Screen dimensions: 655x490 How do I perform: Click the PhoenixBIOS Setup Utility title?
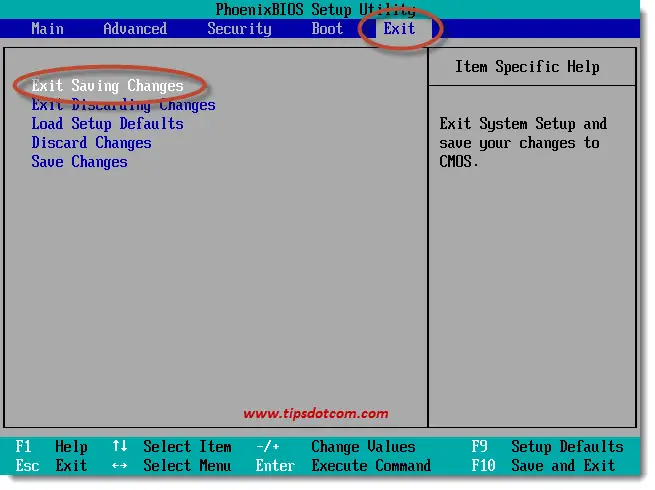click(315, 9)
